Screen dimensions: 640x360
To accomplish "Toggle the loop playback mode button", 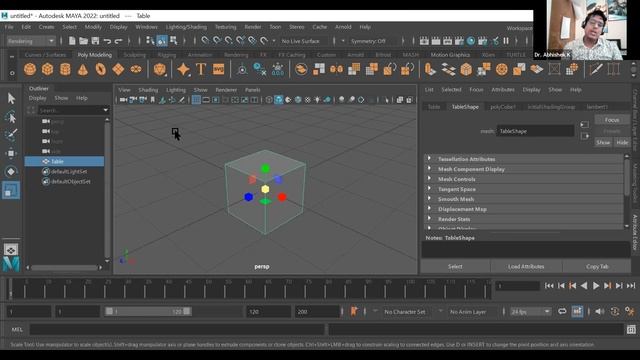I will click(x=562, y=311).
